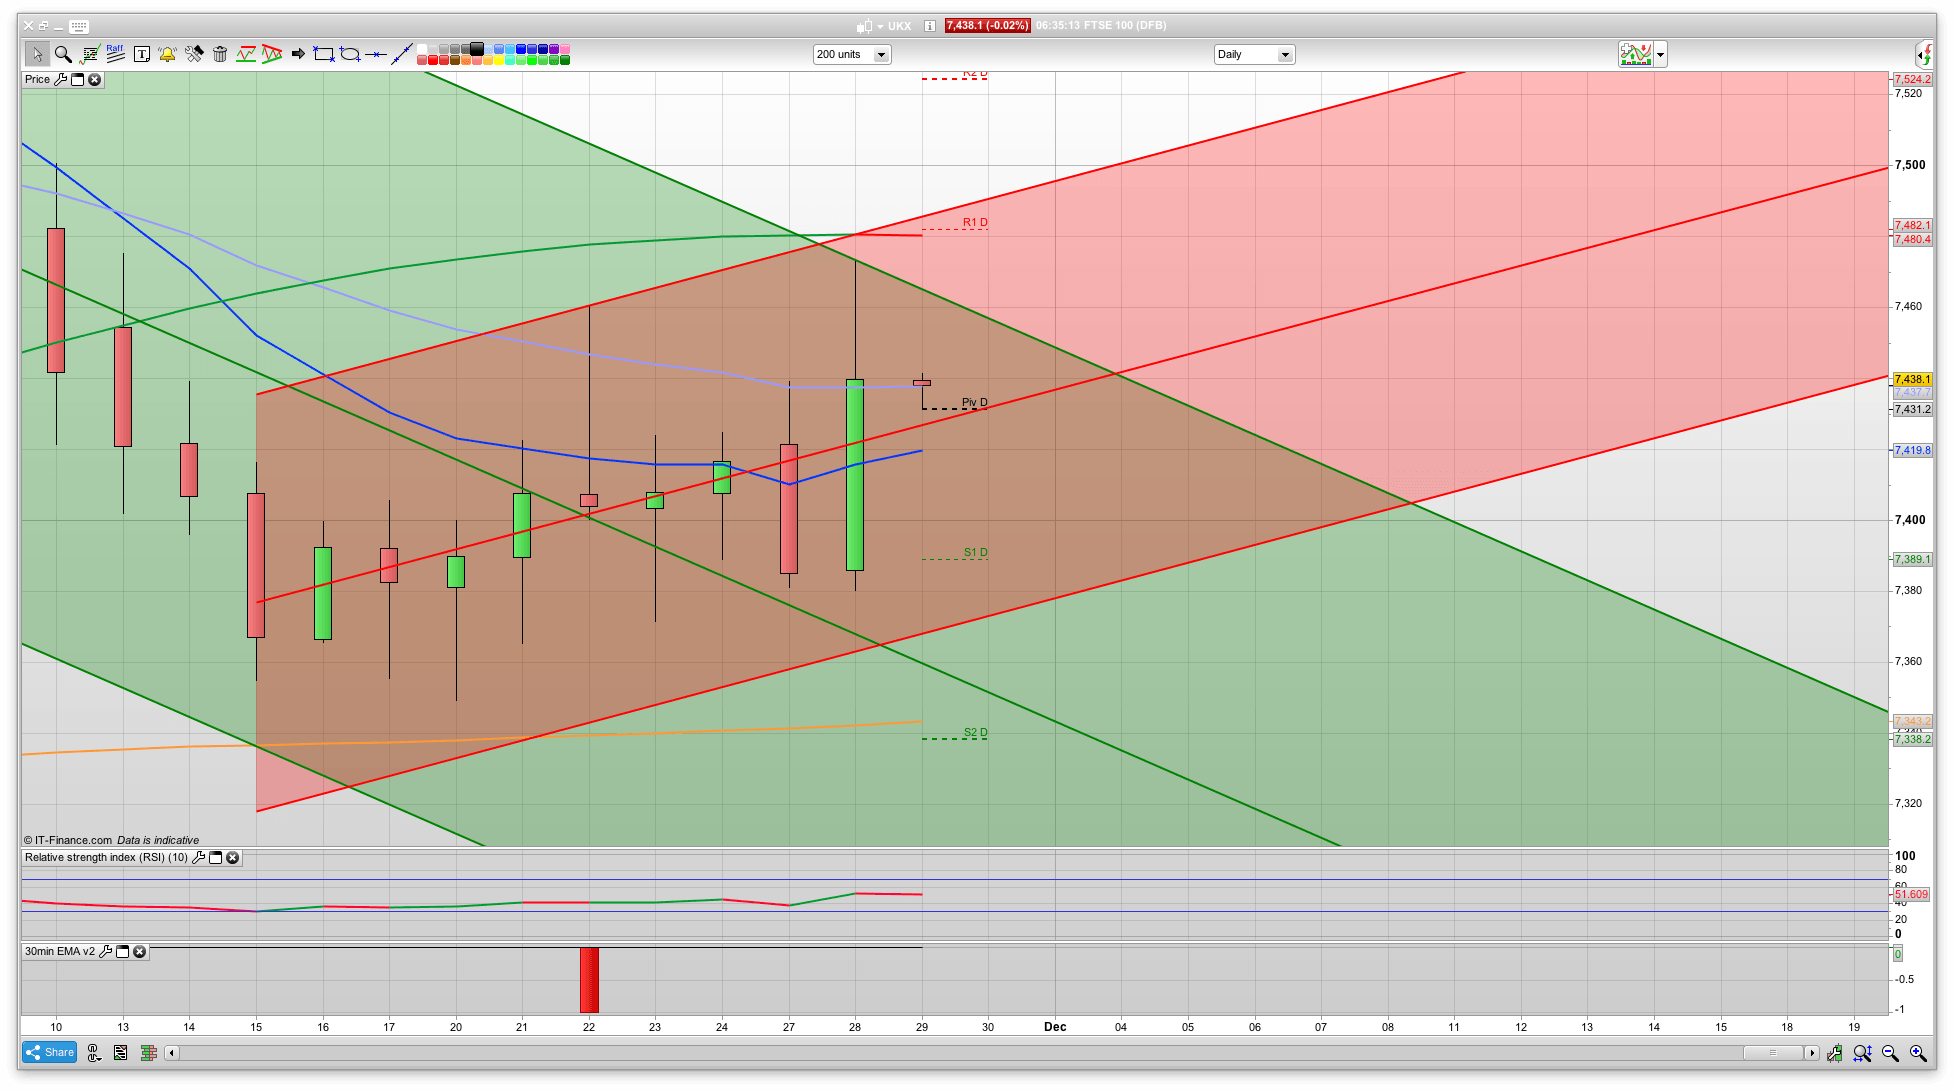Close the Price panel
Screen dimensions: 1954x1091
(95, 79)
